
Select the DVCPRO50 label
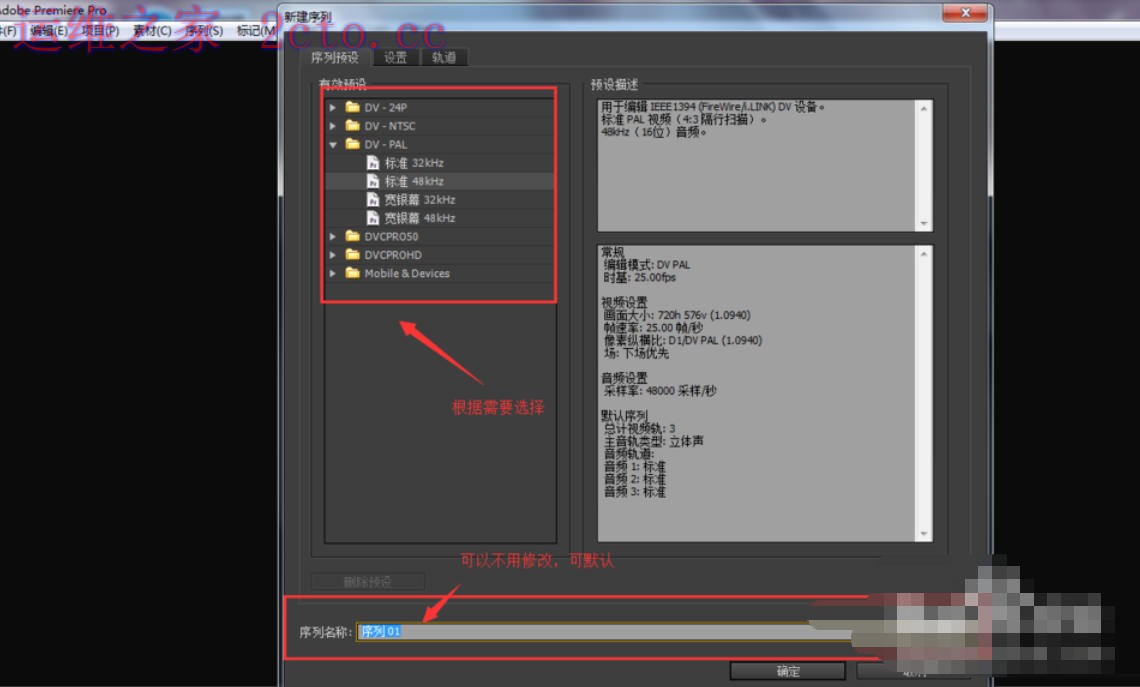point(391,236)
